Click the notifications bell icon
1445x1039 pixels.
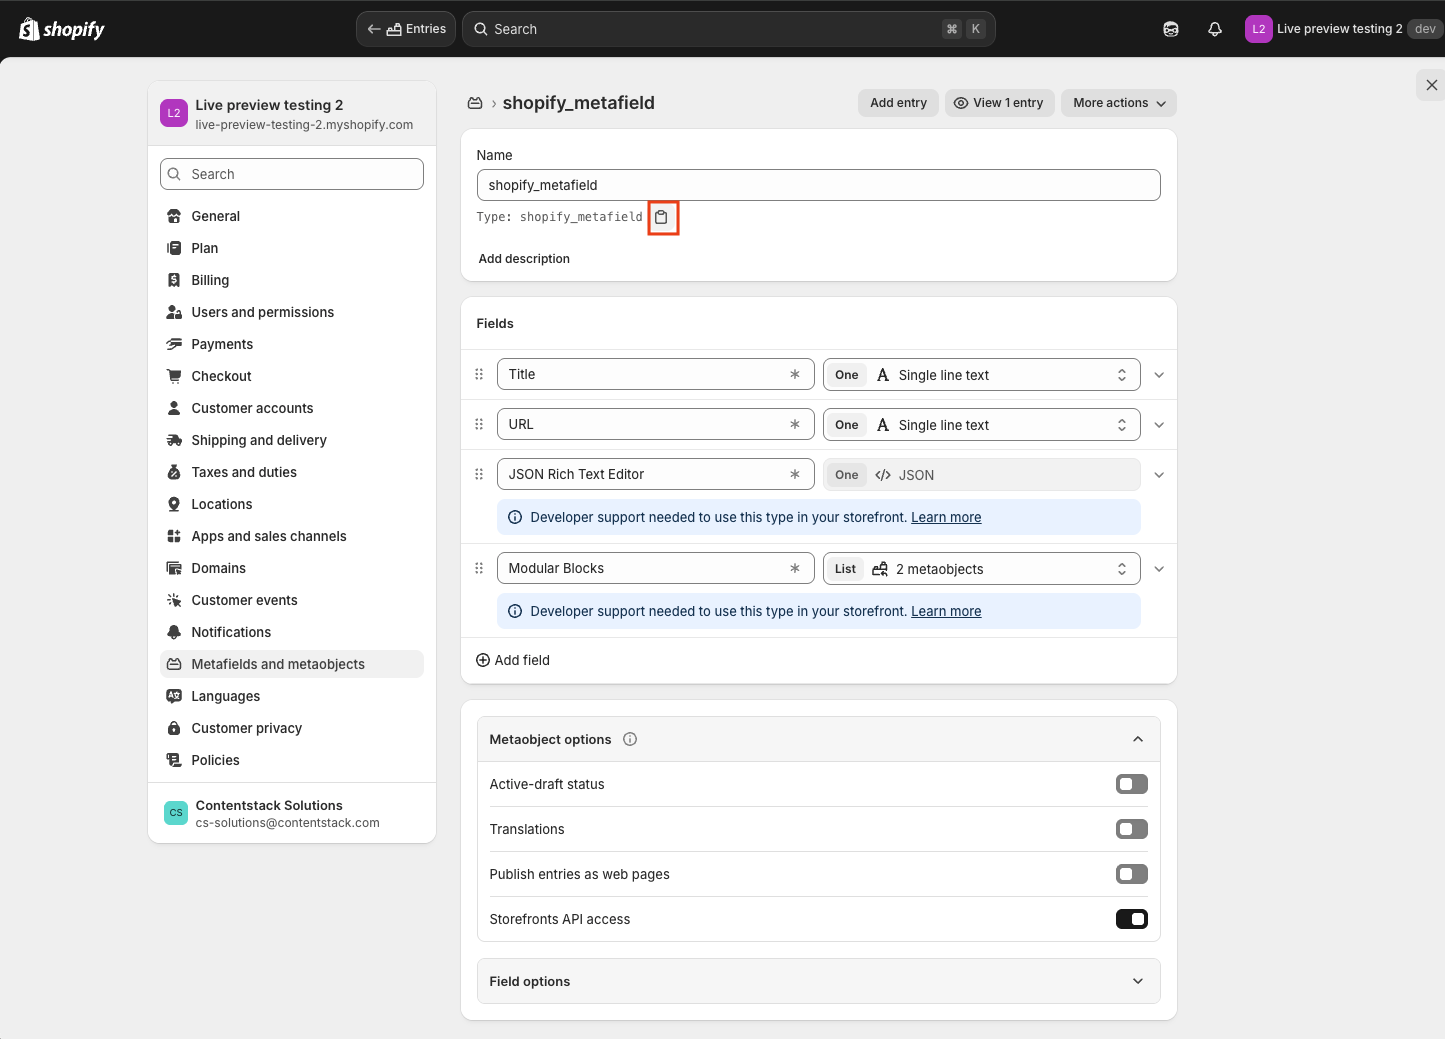[x=1214, y=29]
